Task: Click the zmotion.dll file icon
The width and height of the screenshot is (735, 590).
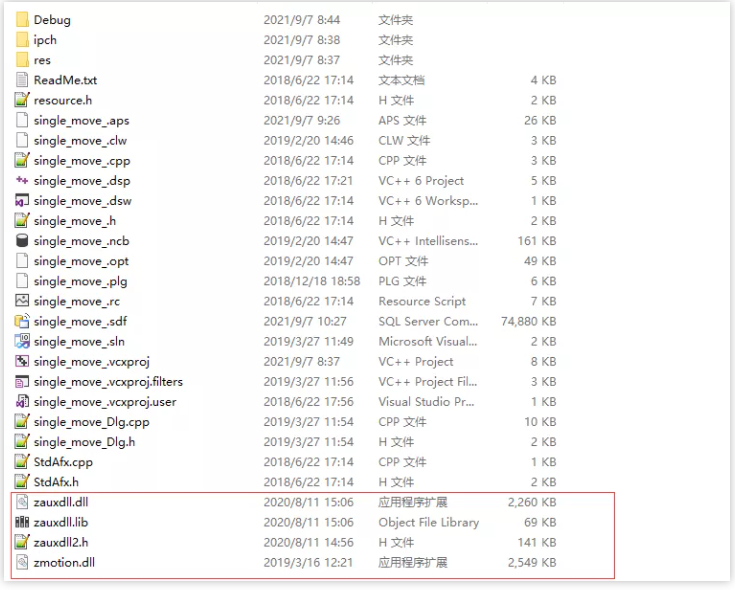Action: point(22,562)
